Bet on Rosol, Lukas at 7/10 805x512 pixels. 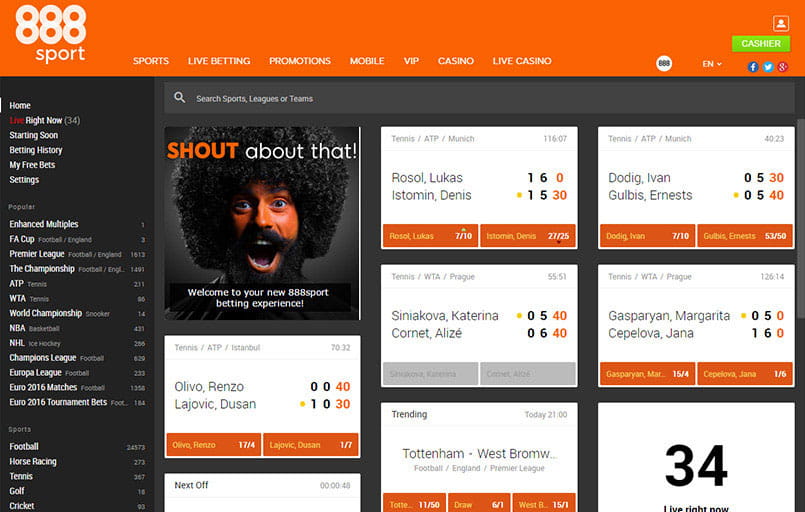click(x=430, y=236)
